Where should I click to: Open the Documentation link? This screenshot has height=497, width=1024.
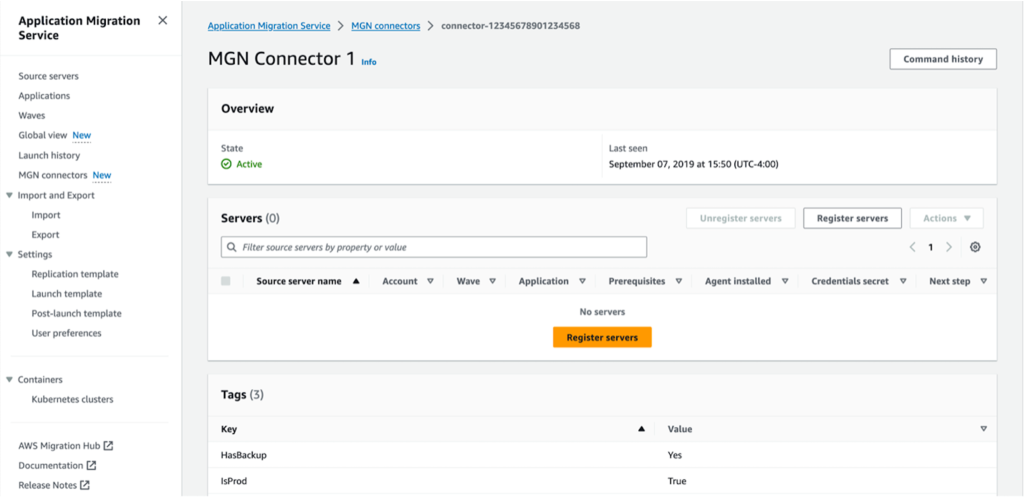[51, 466]
